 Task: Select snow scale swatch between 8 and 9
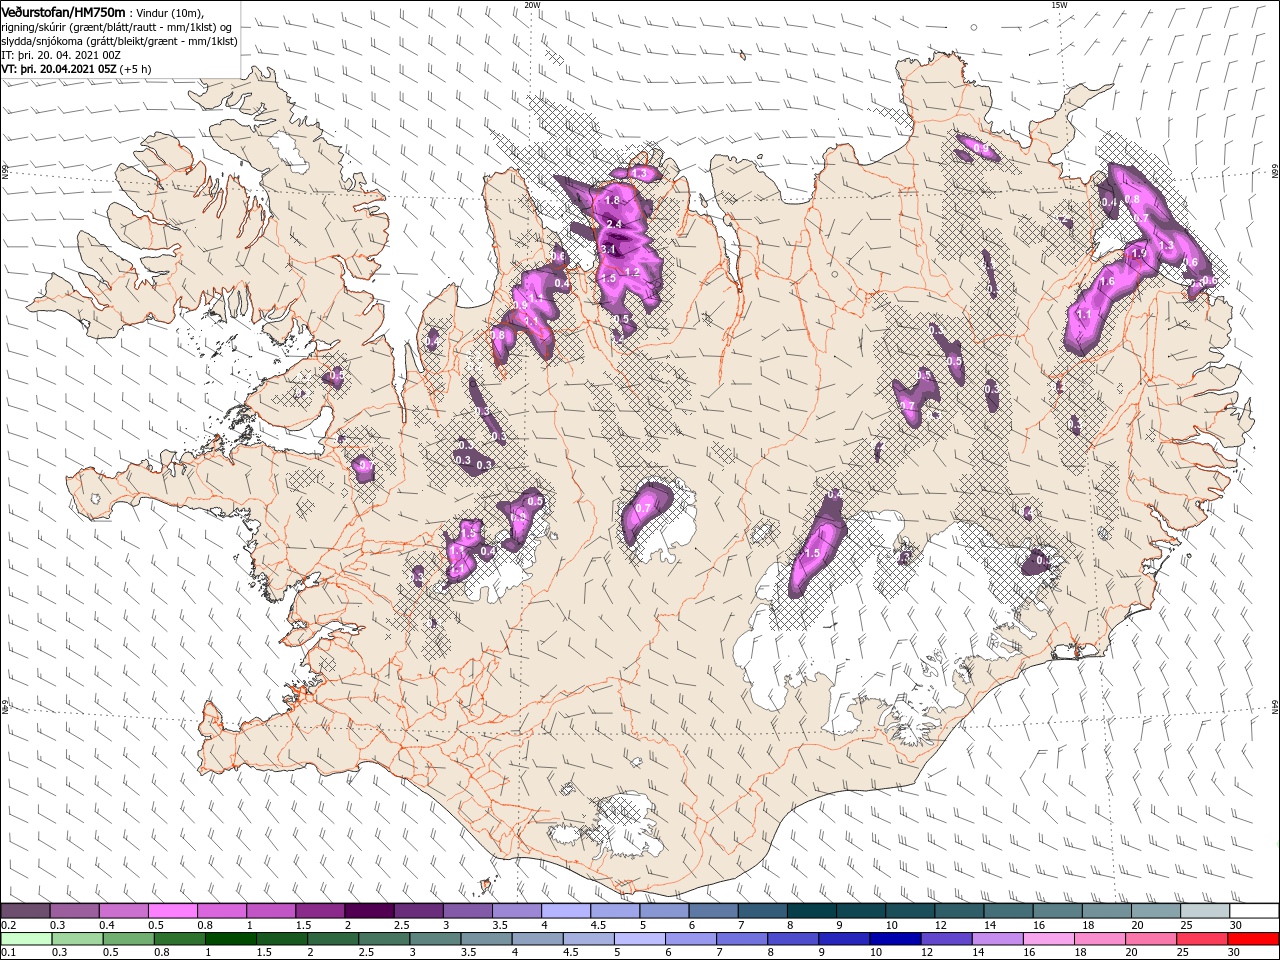tap(812, 911)
